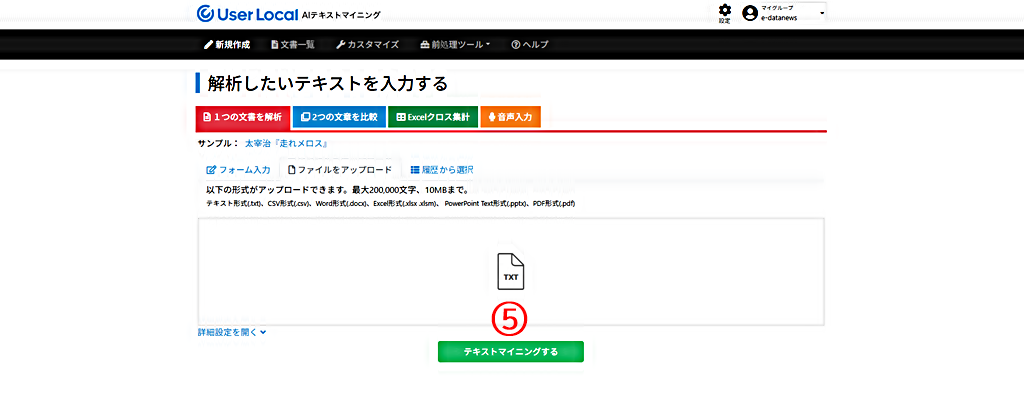Switch to the 2つの文章を比較 tab
The width and height of the screenshot is (1024, 407).
click(339, 118)
